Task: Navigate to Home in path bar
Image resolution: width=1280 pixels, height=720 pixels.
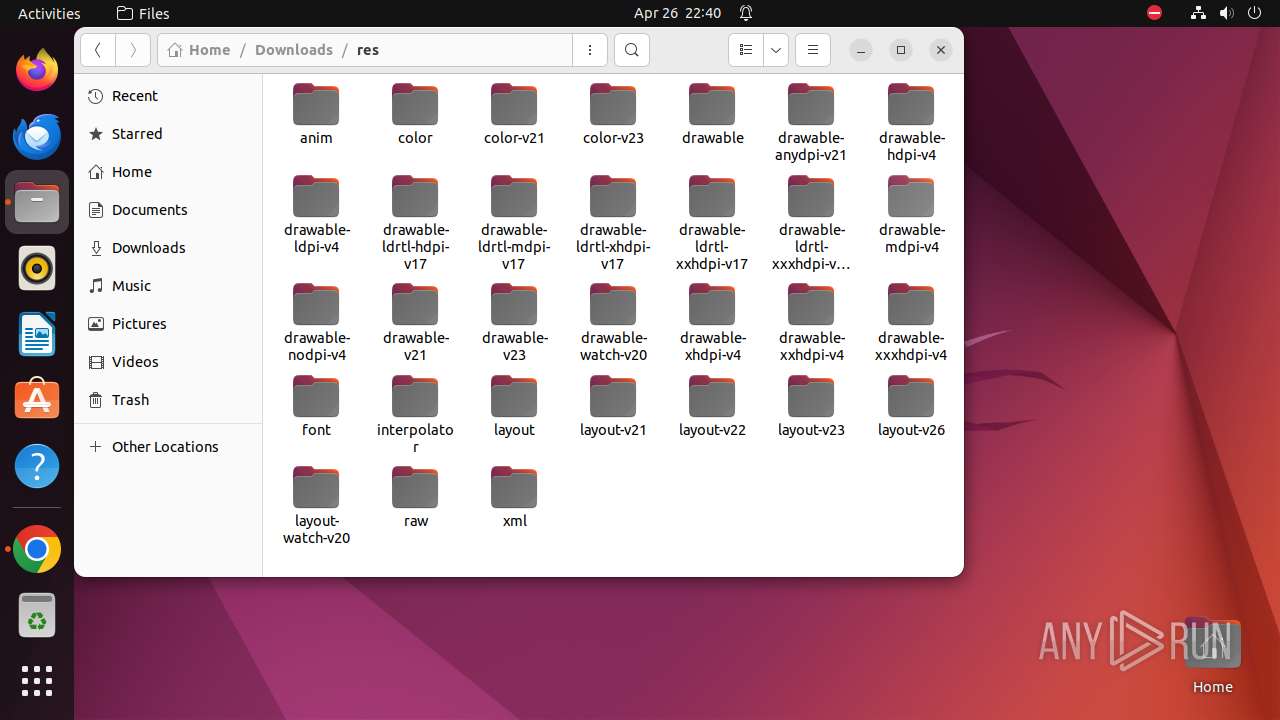Action: coord(199,50)
